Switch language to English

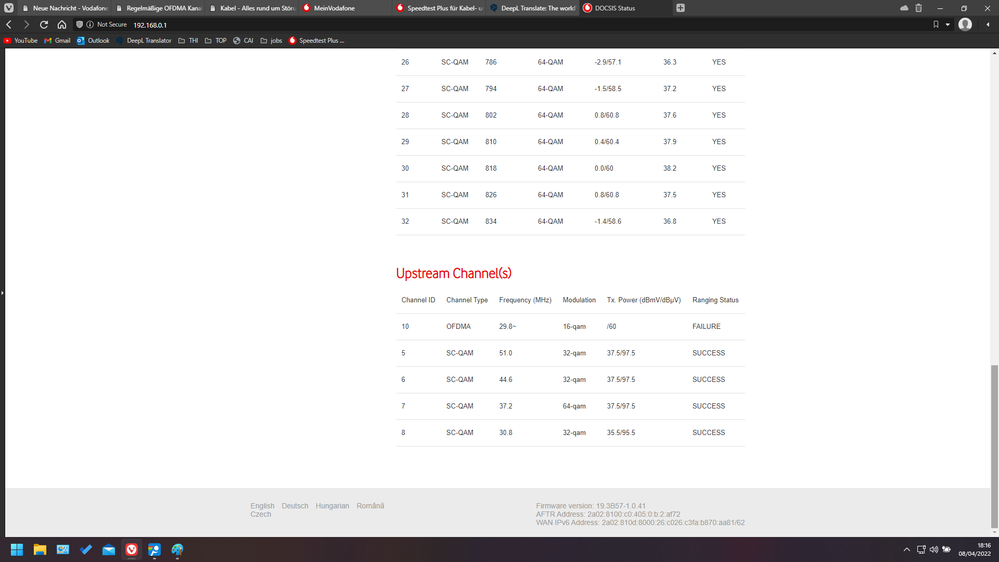(x=262, y=506)
